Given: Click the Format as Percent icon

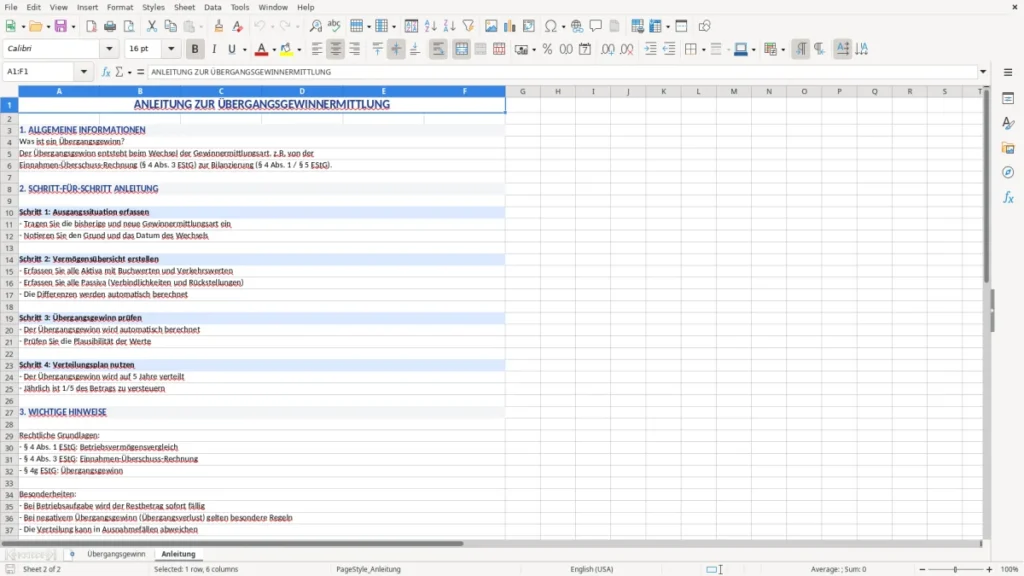Looking at the screenshot, I should pyautogui.click(x=547, y=49).
